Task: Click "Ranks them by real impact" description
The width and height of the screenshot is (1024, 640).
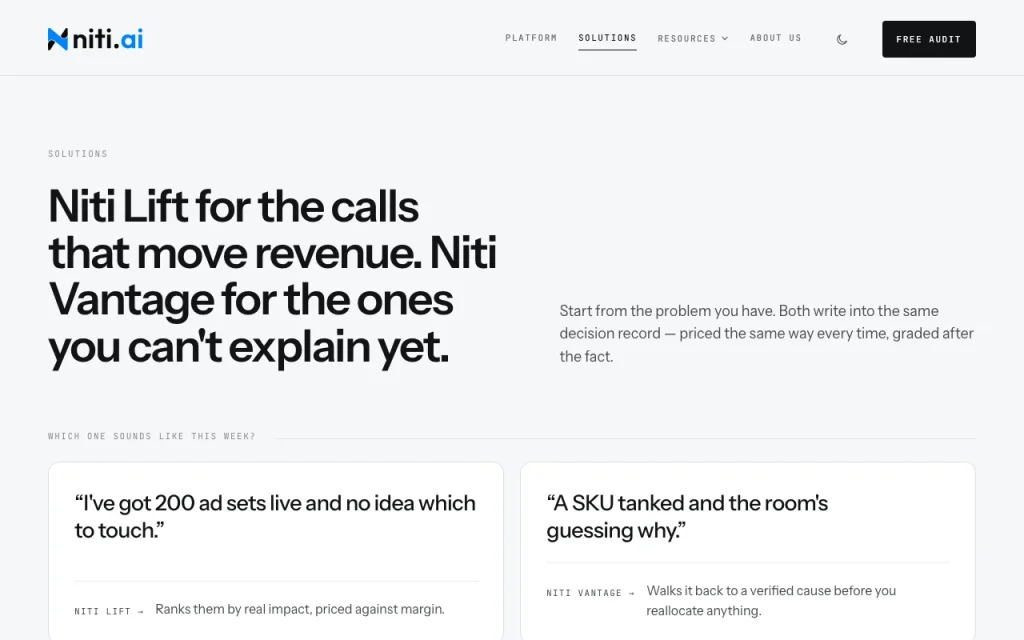Action: point(300,609)
